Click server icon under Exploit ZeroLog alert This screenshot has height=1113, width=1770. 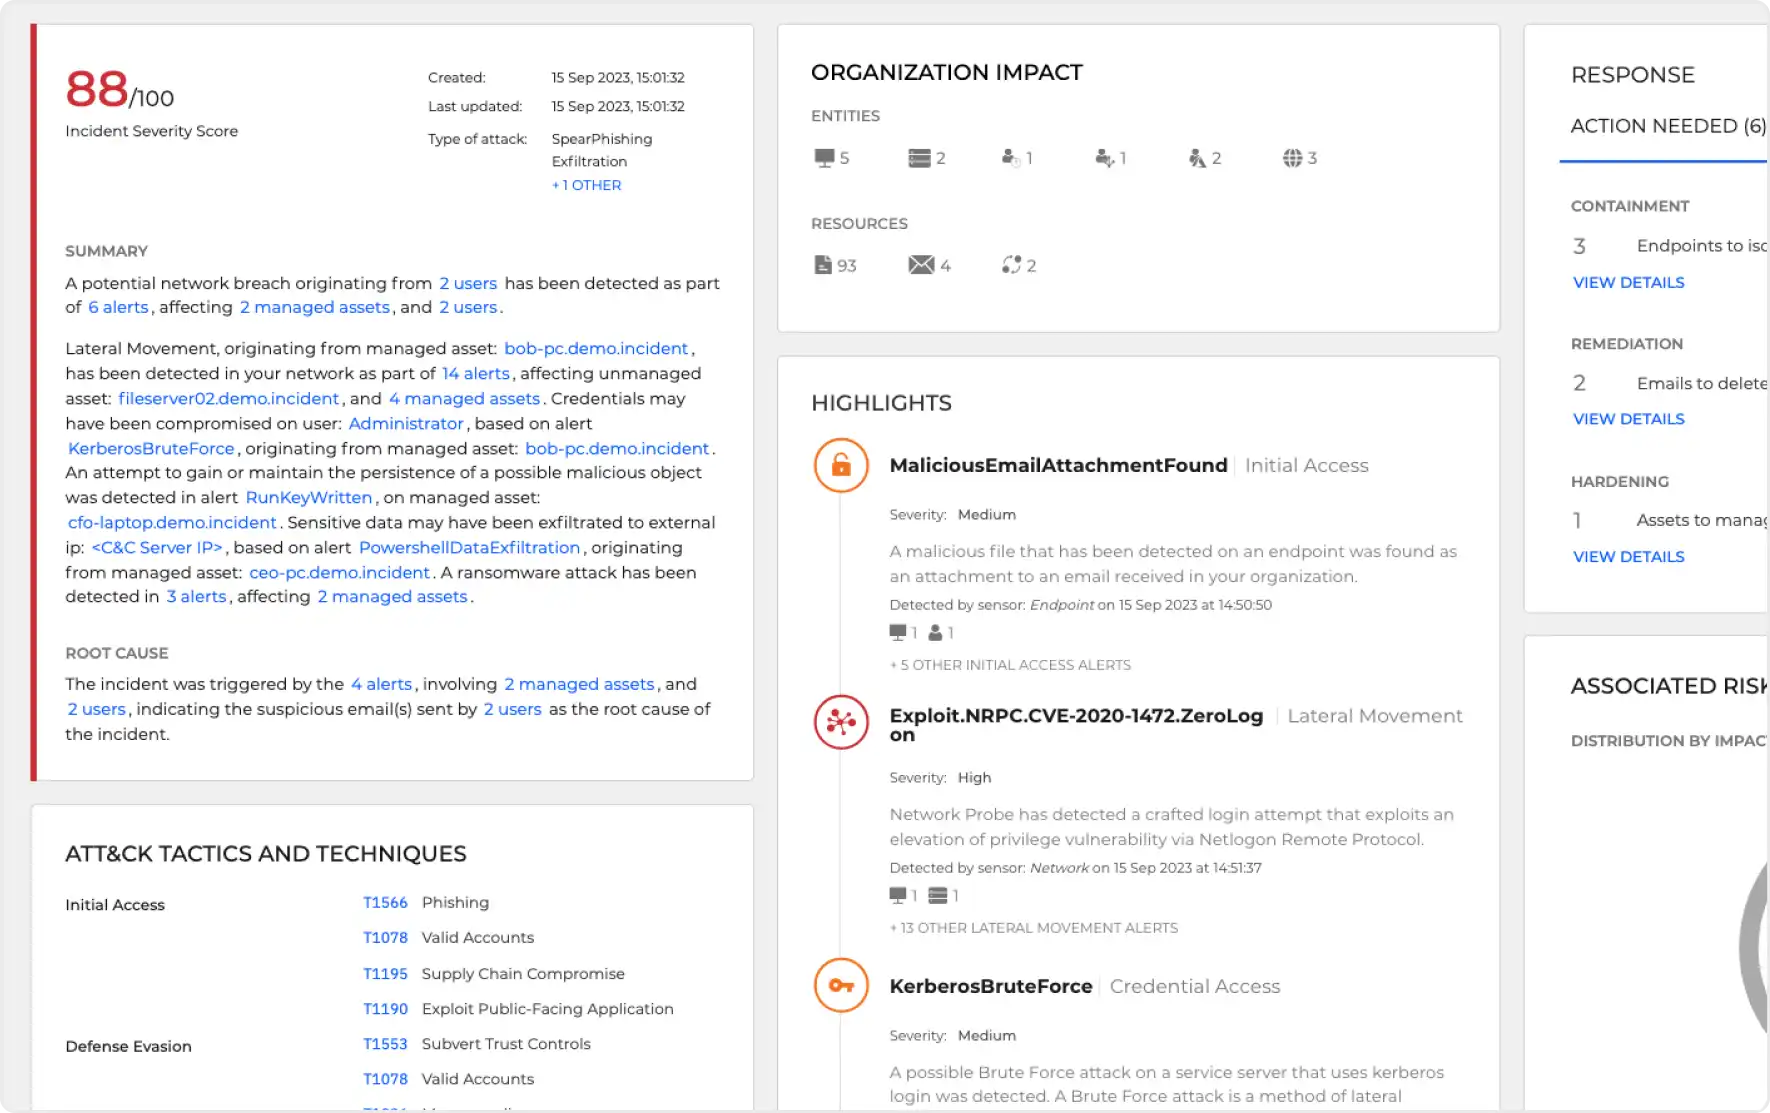(x=937, y=895)
